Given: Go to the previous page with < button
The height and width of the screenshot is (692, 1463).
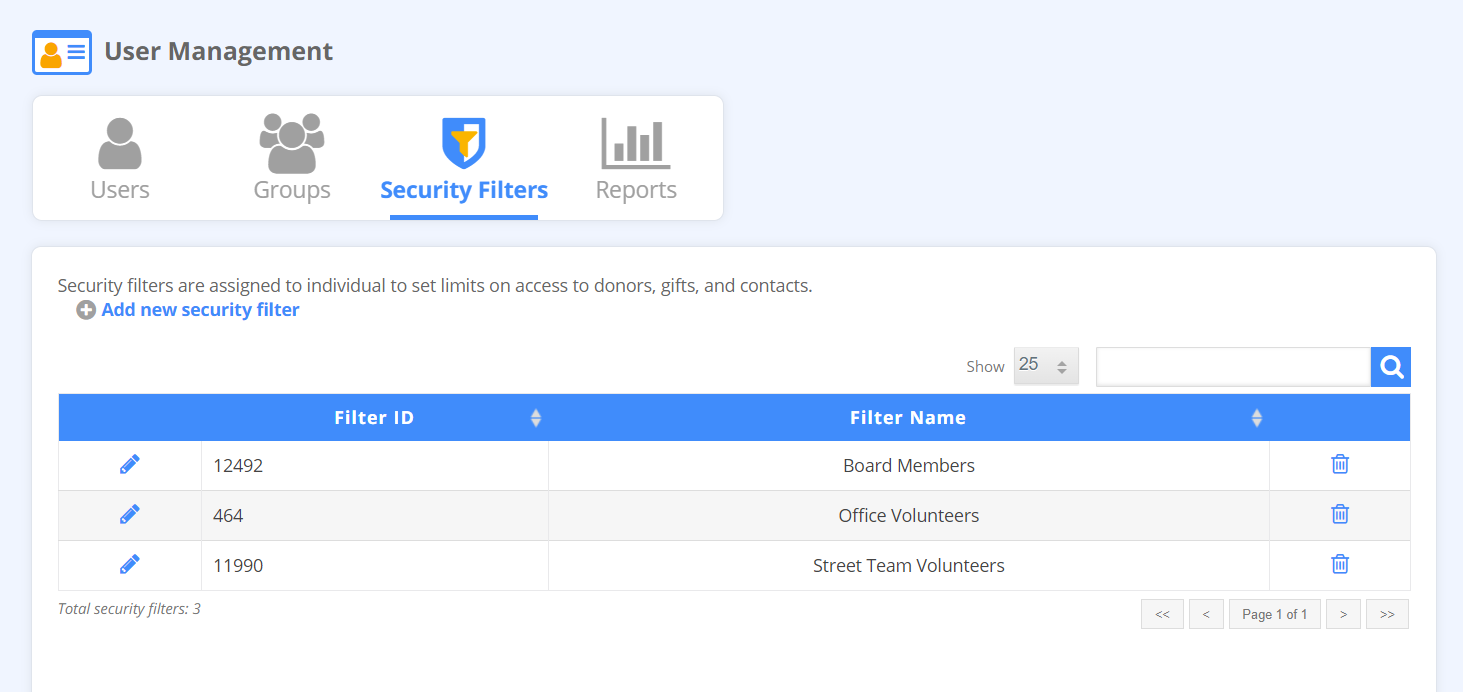Looking at the screenshot, I should 1206,614.
